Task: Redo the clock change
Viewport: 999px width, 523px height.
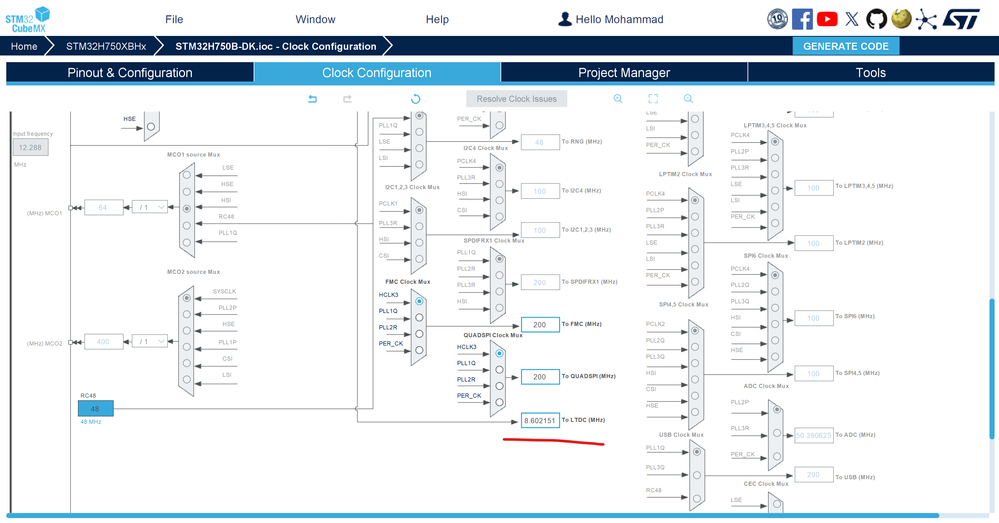Action: click(347, 99)
